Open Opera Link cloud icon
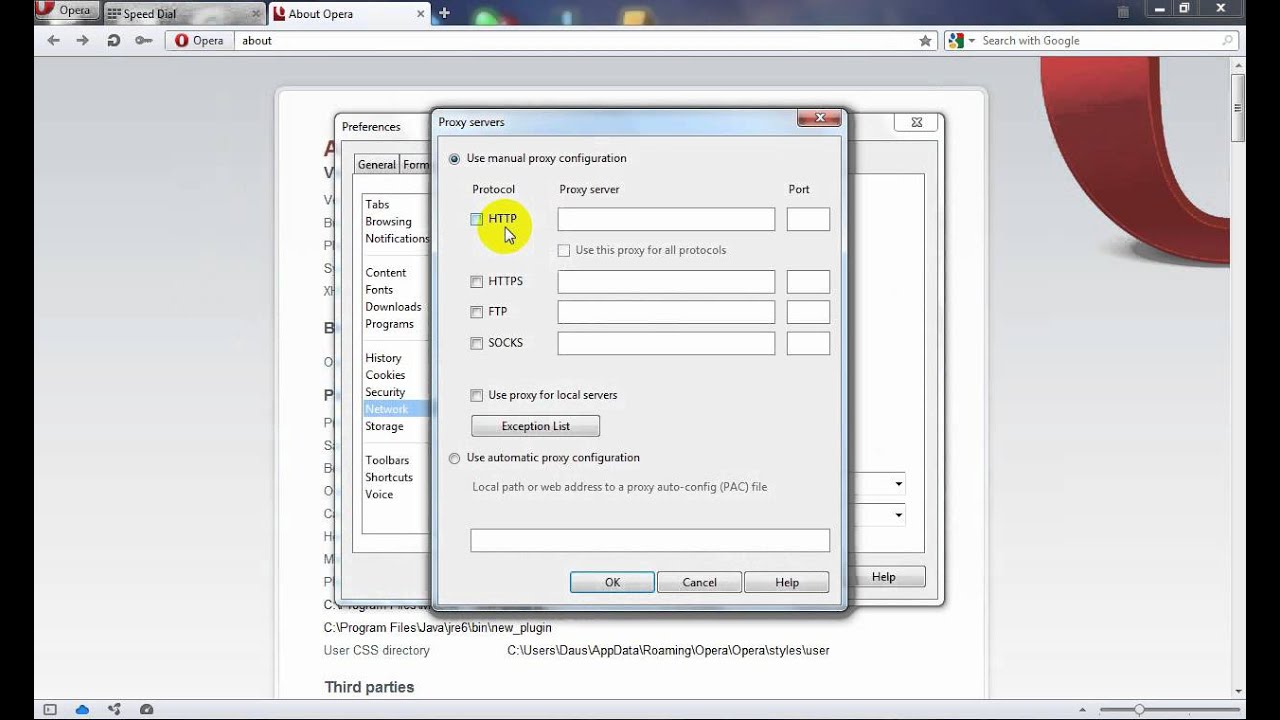The width and height of the screenshot is (1280, 720). [x=82, y=710]
